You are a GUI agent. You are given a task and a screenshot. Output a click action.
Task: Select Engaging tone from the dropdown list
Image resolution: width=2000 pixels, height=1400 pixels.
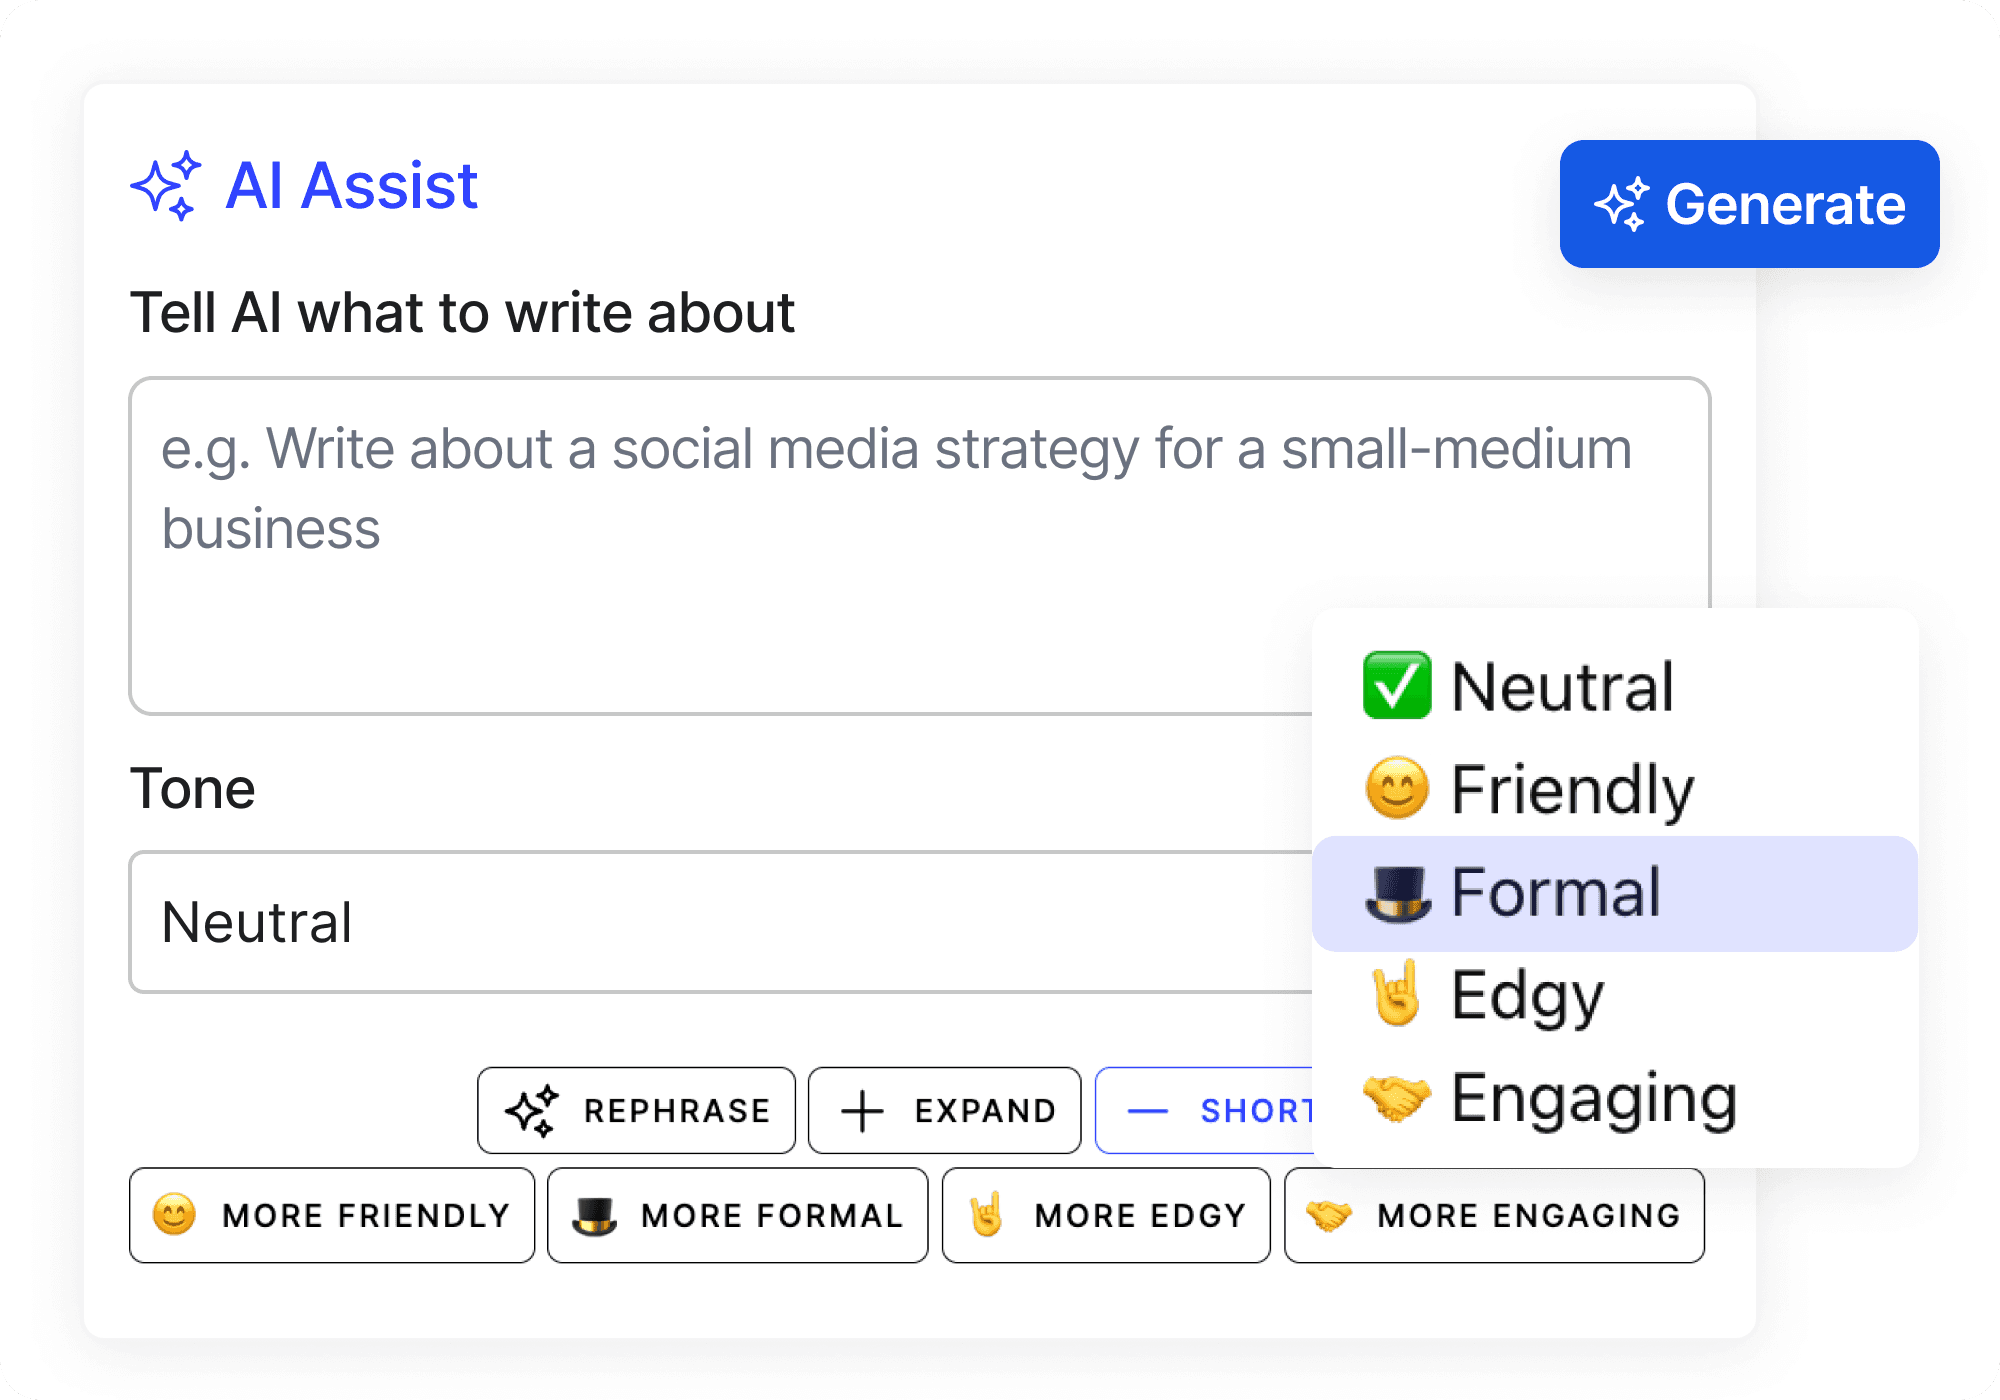click(x=1615, y=1098)
